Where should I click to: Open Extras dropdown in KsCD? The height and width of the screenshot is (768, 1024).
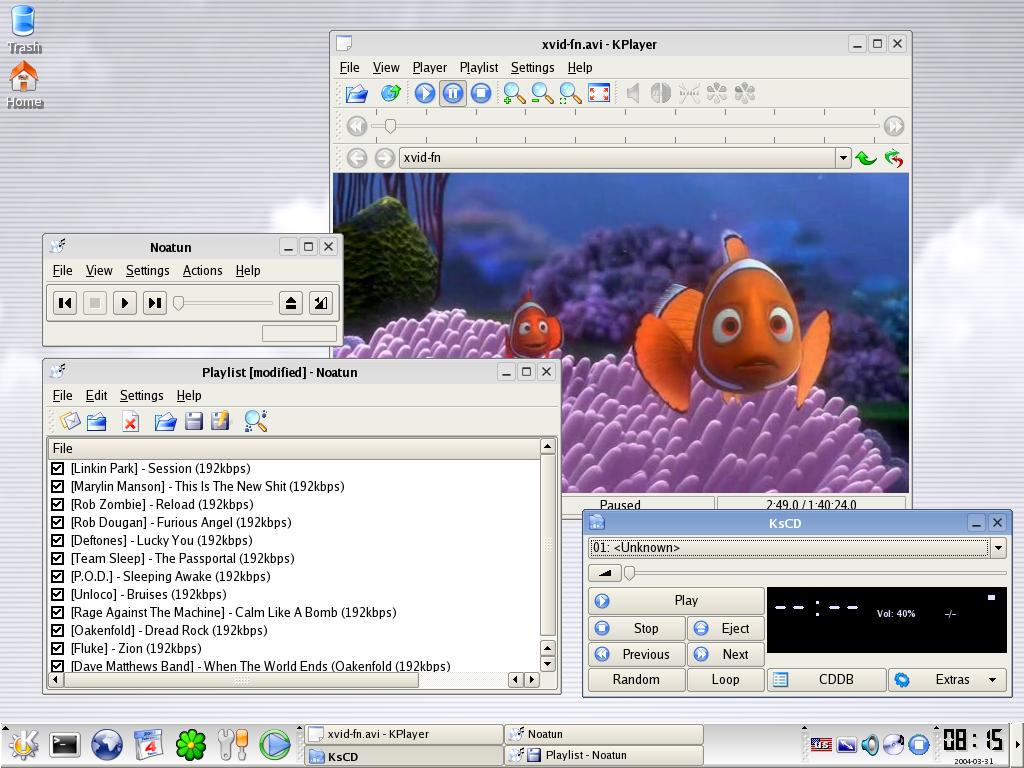click(946, 680)
